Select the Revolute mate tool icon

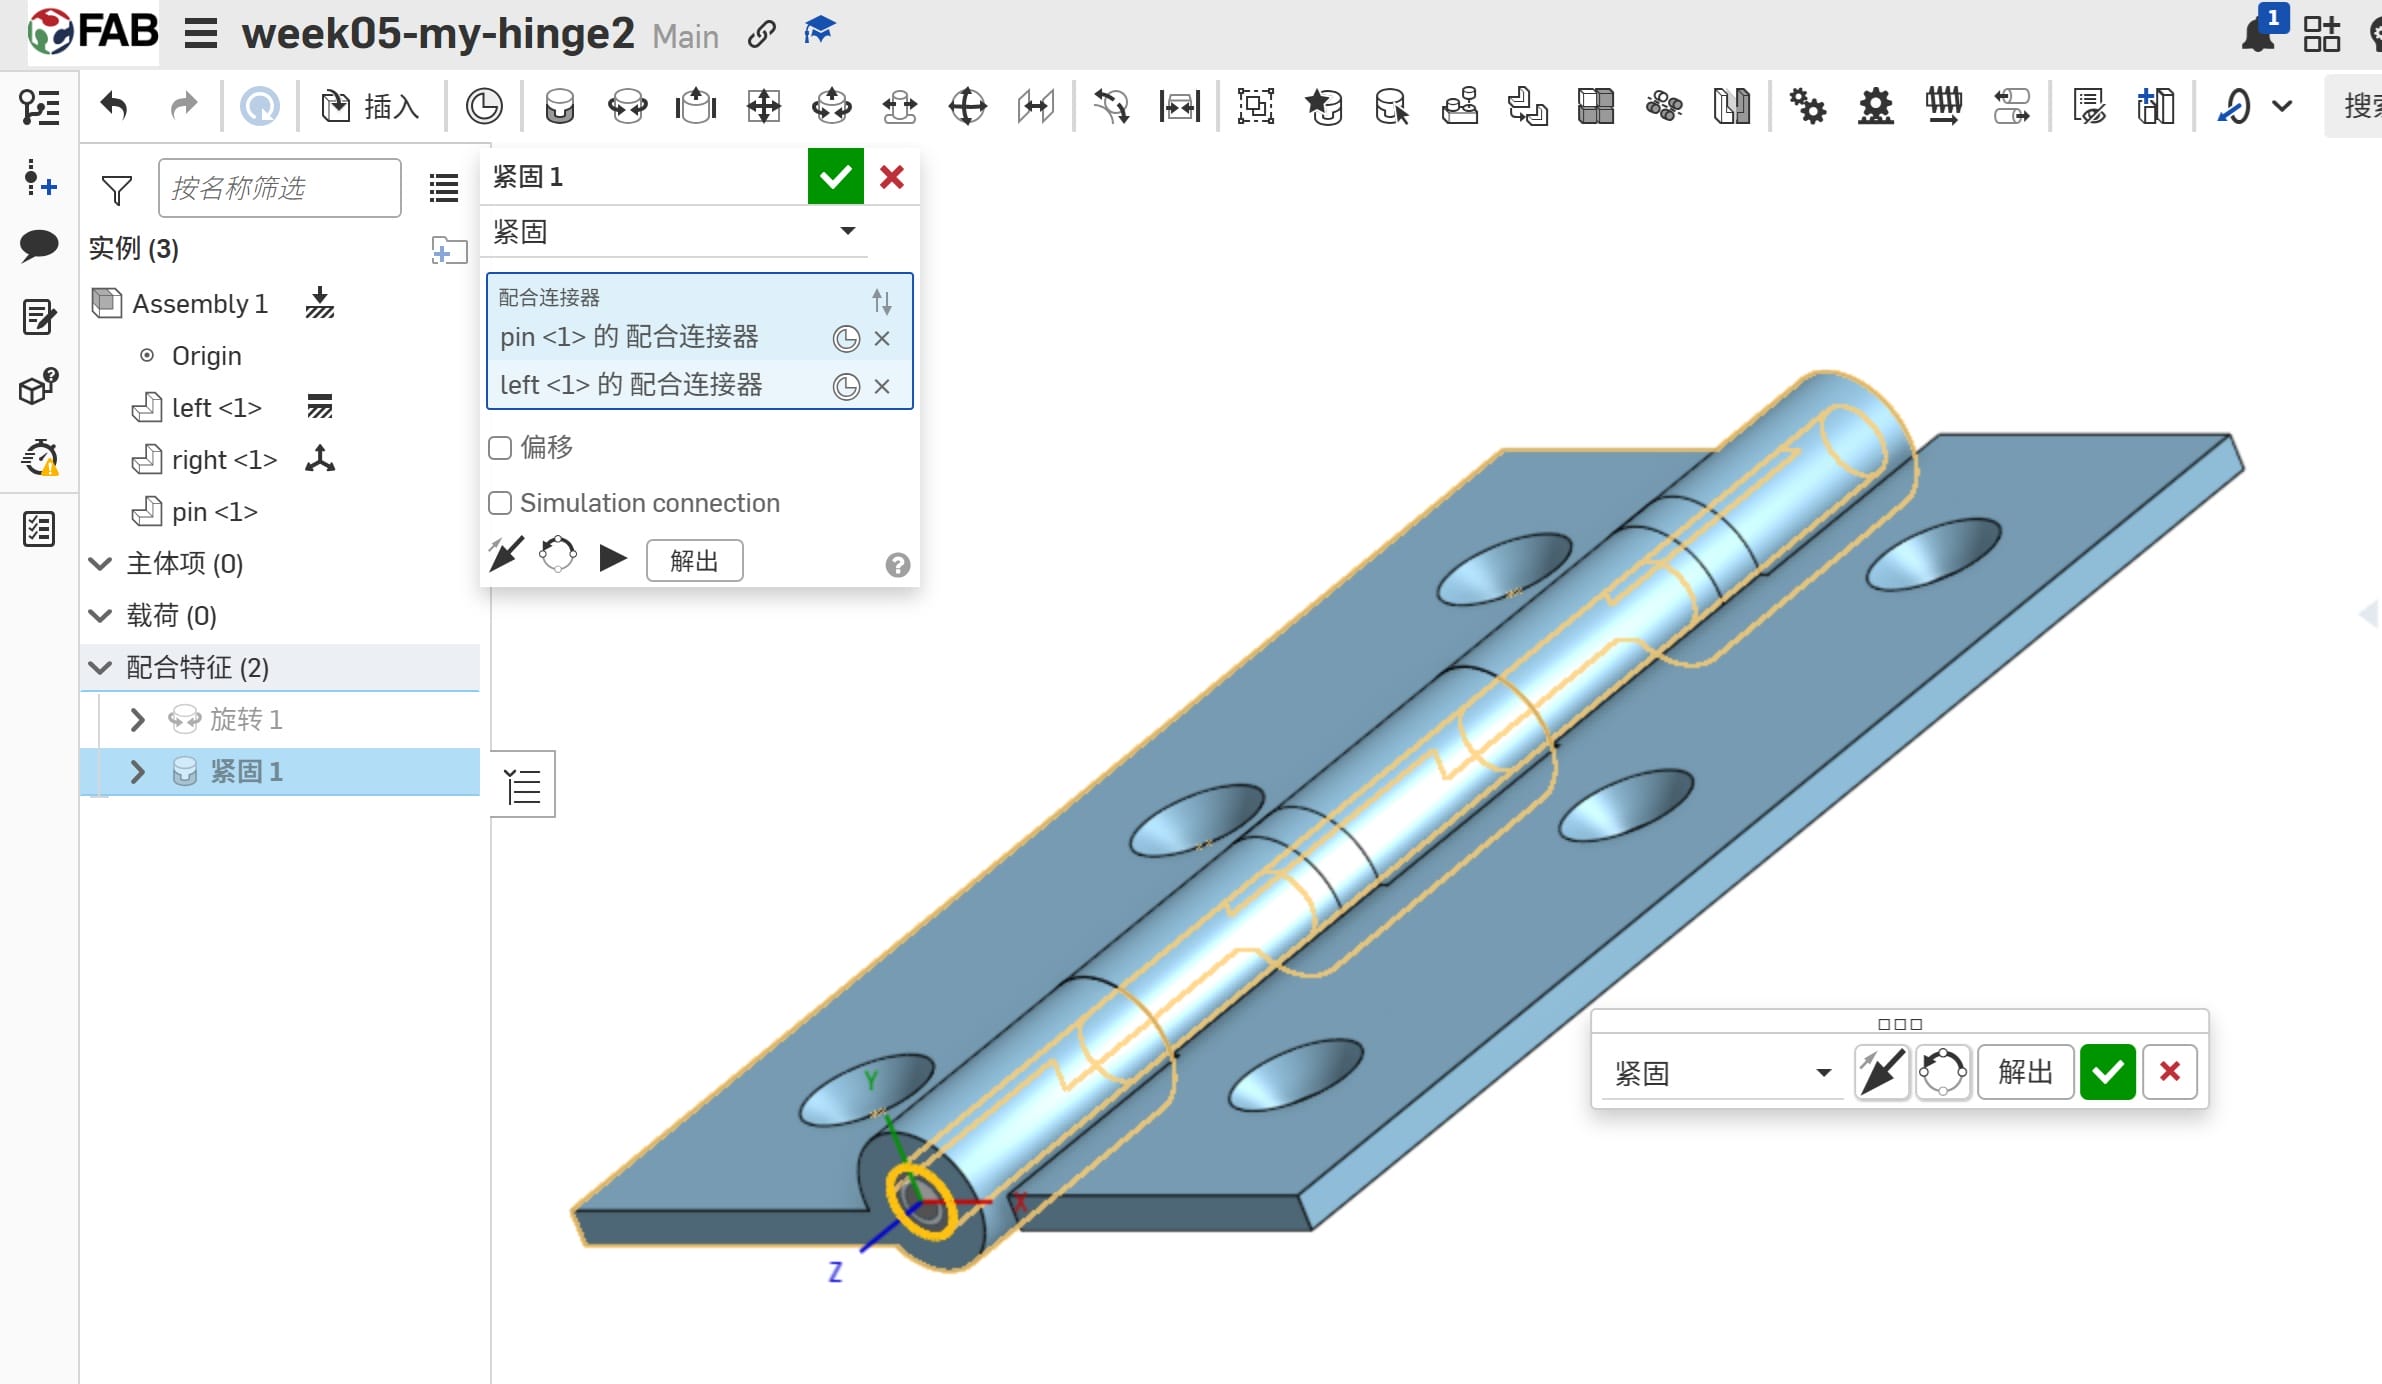(628, 106)
